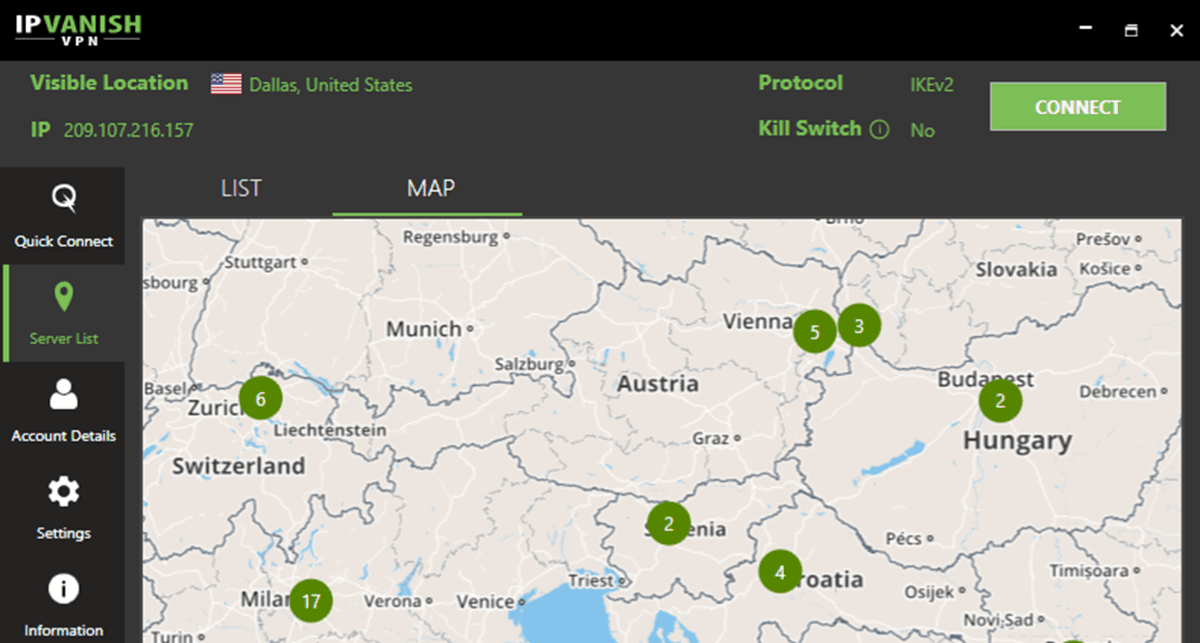
Task: Open Settings gear in the sidebar
Action: point(63,492)
